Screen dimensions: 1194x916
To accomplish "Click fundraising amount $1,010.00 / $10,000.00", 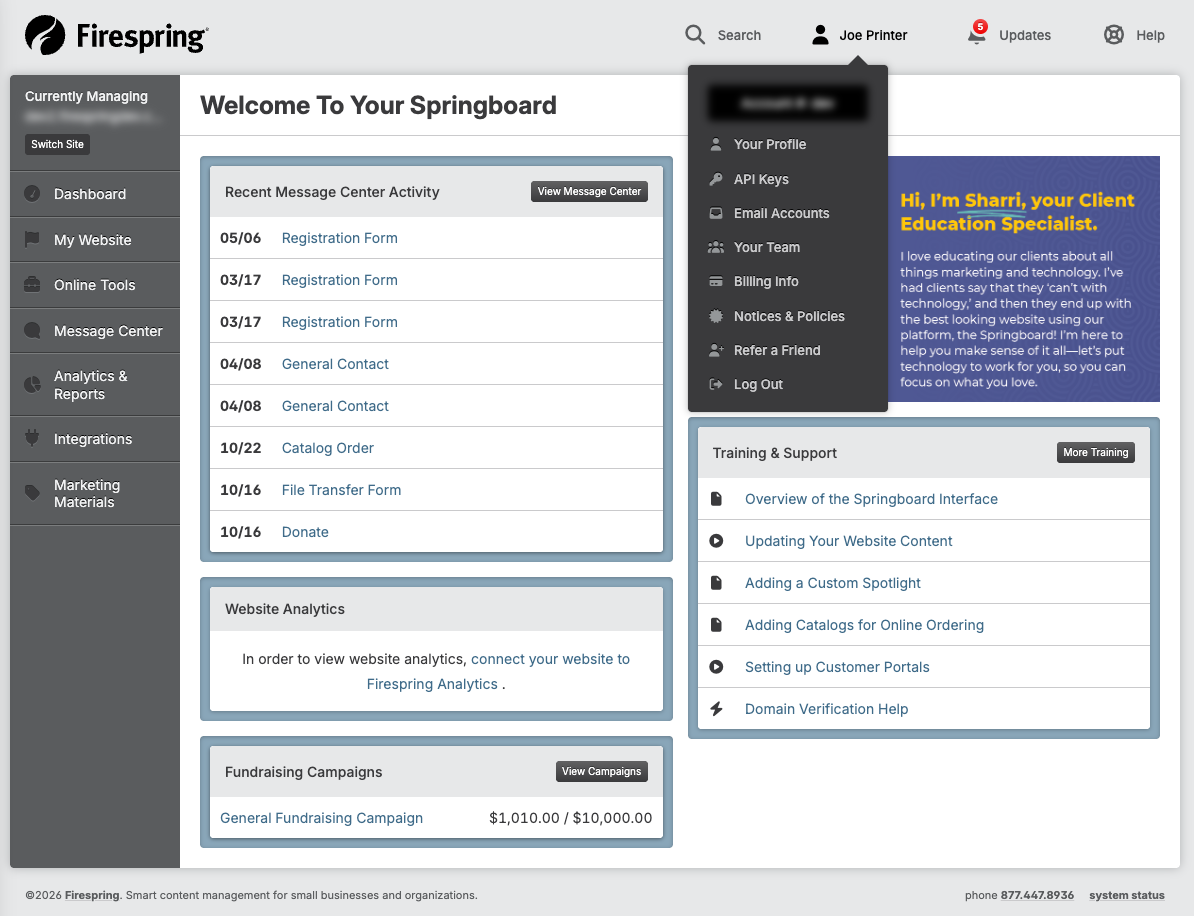I will coord(570,818).
